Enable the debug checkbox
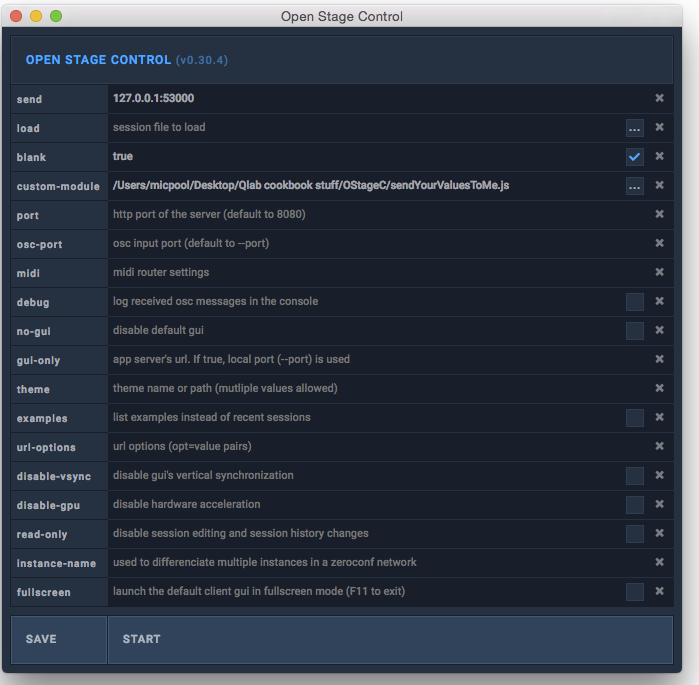This screenshot has height=685, width=699. pos(634,302)
